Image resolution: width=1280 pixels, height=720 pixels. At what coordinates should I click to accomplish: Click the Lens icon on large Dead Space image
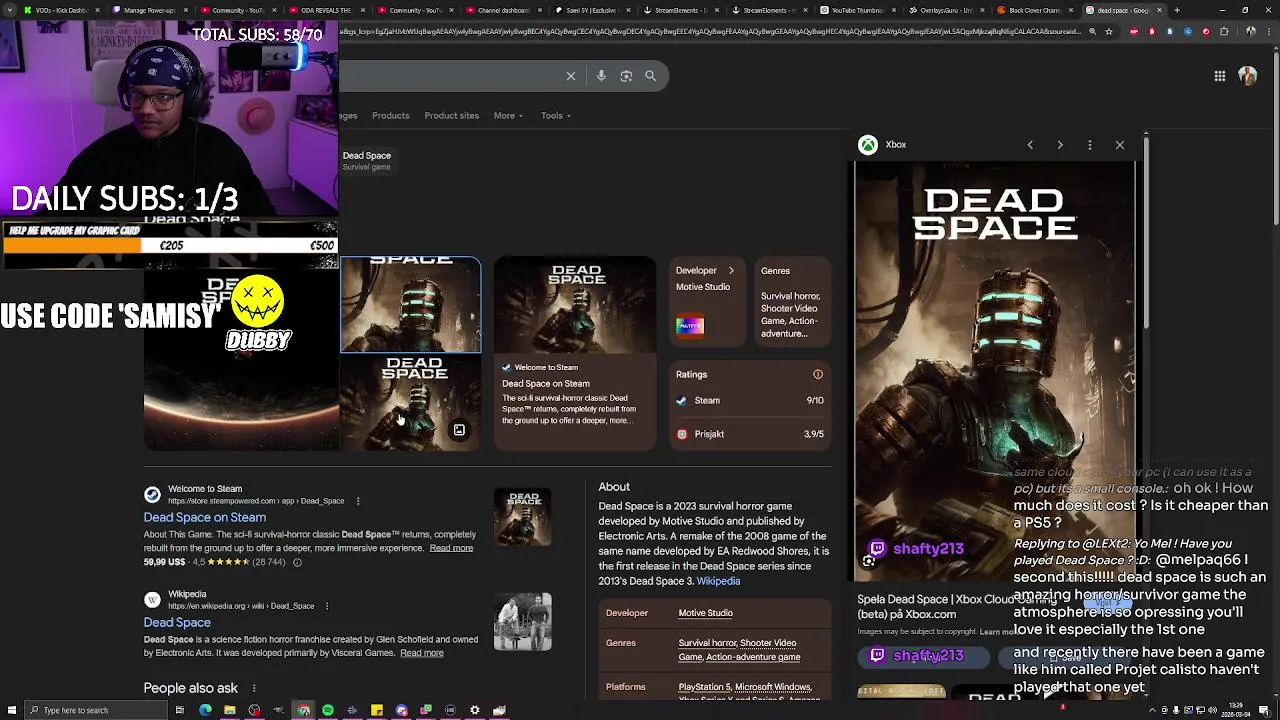click(868, 561)
